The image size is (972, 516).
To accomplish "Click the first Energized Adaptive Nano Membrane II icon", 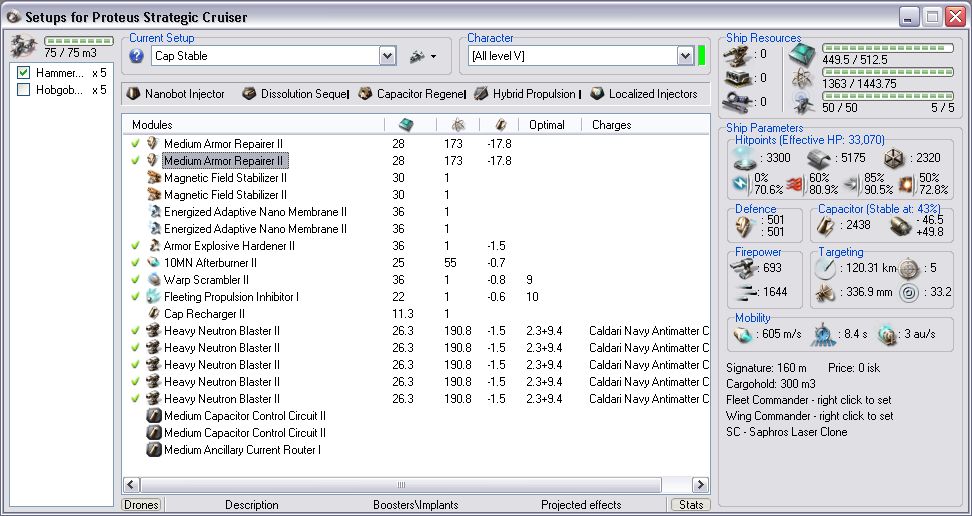I will (x=154, y=212).
